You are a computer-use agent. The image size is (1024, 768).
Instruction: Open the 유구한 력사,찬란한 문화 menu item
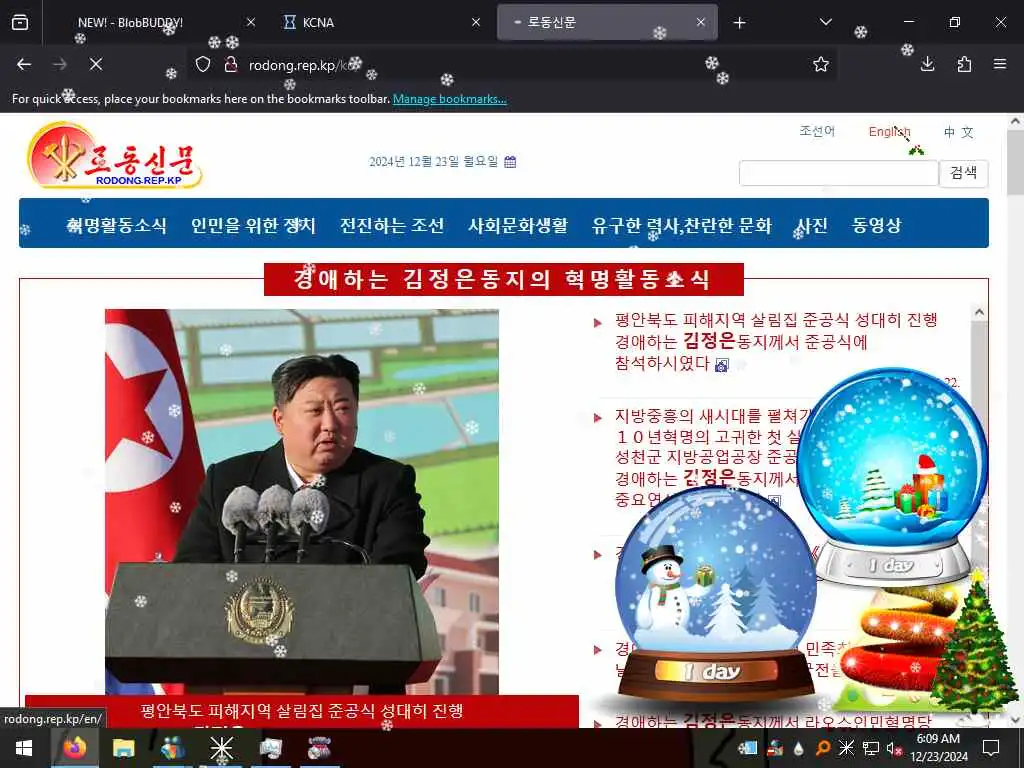pyautogui.click(x=682, y=225)
